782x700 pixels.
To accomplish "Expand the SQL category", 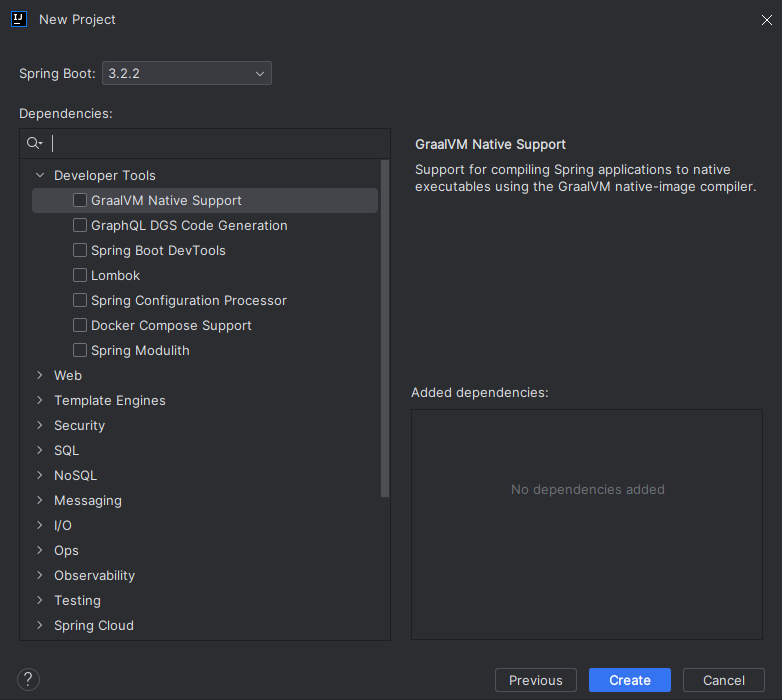I will [40, 450].
